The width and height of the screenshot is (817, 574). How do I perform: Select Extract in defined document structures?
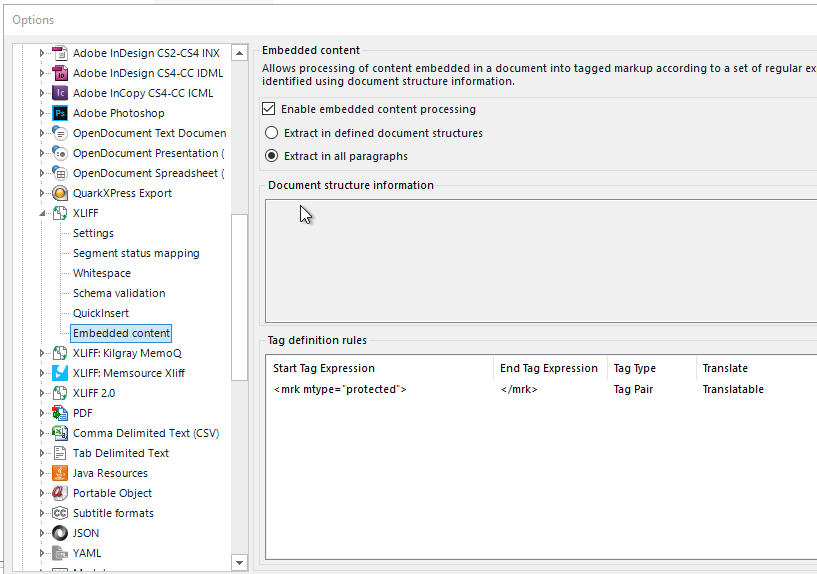271,133
